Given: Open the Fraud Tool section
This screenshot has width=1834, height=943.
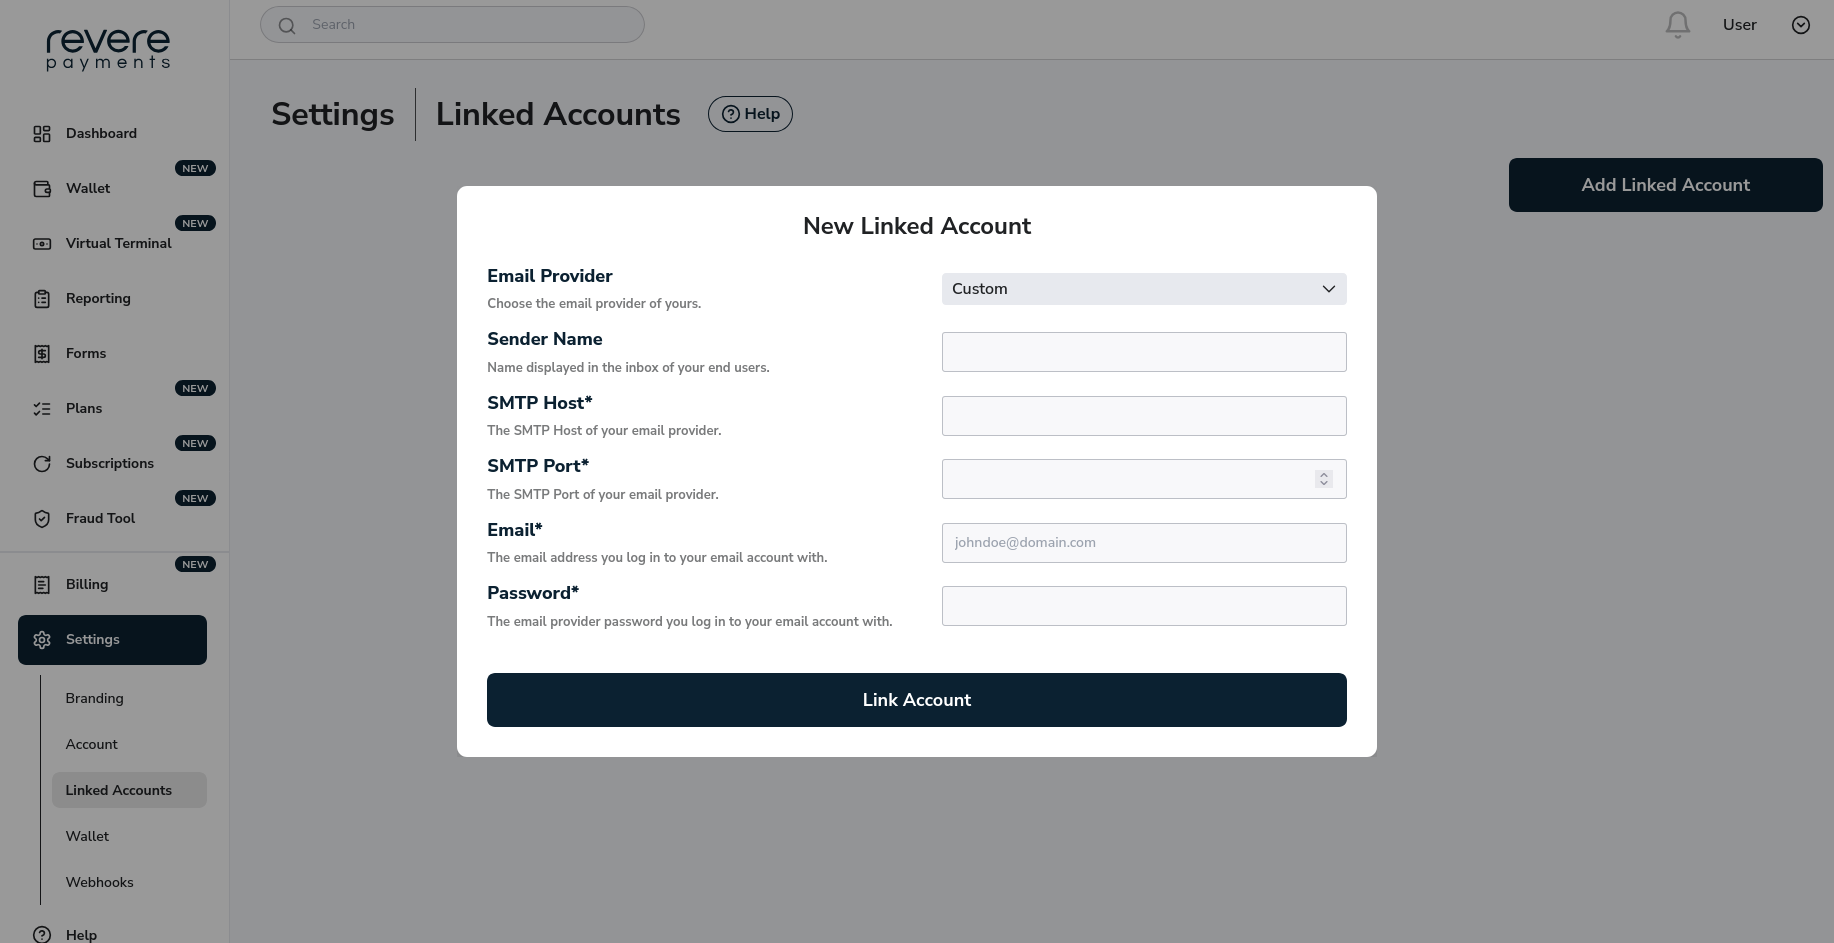Looking at the screenshot, I should point(42,518).
